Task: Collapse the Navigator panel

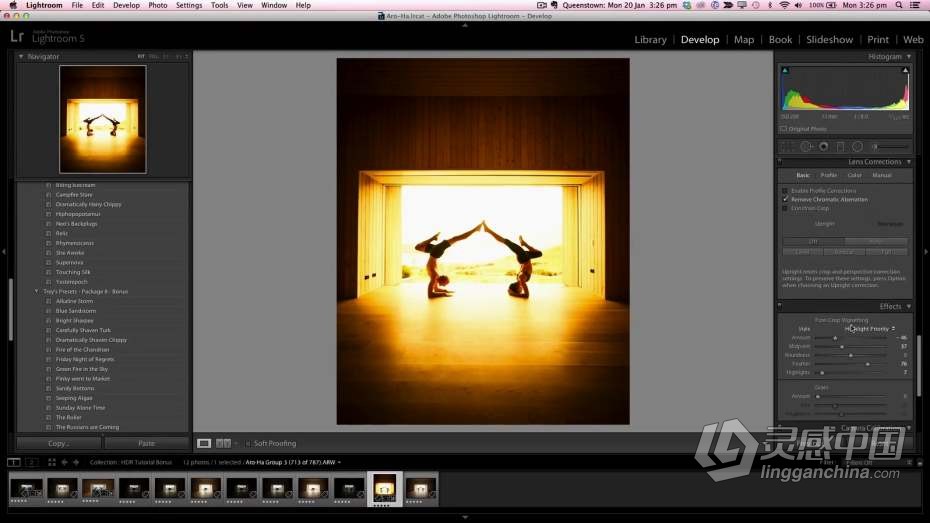Action: point(21,56)
